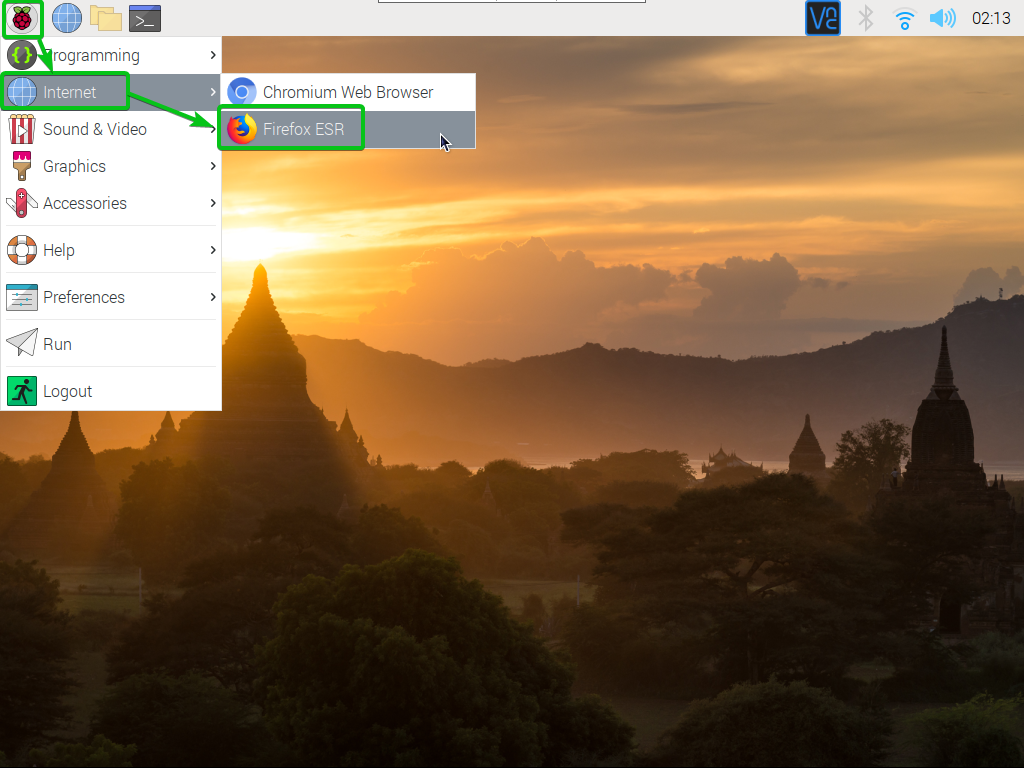Click the Internet globe menu icon
Screen dimensions: 1024x768
[22, 92]
